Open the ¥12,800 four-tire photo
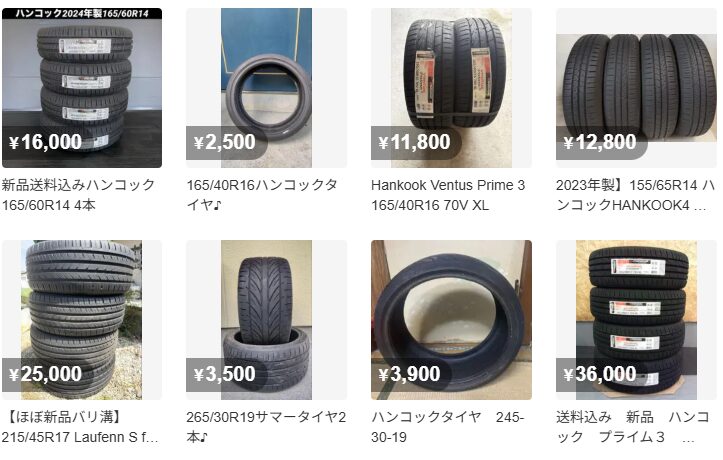The height and width of the screenshot is (460, 723). pos(636,88)
